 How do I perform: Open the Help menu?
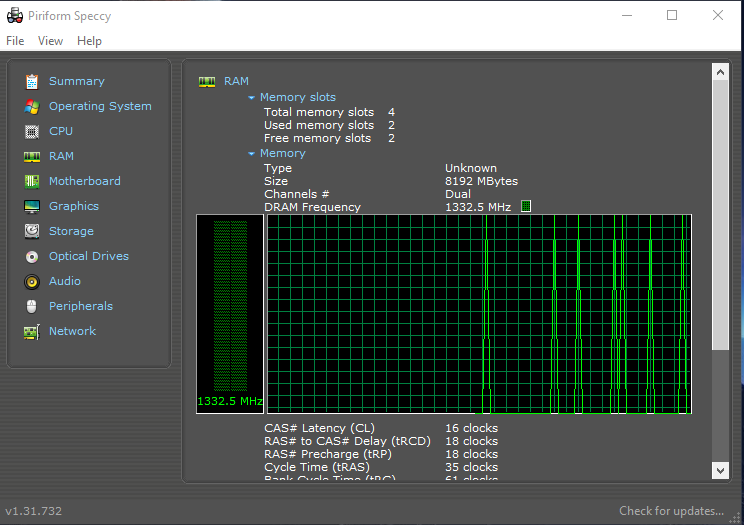click(89, 41)
